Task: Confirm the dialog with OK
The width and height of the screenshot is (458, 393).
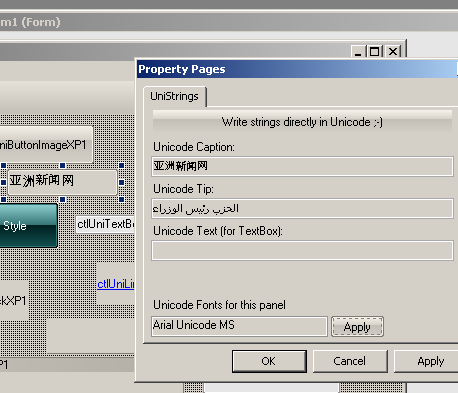Action: pos(269,361)
